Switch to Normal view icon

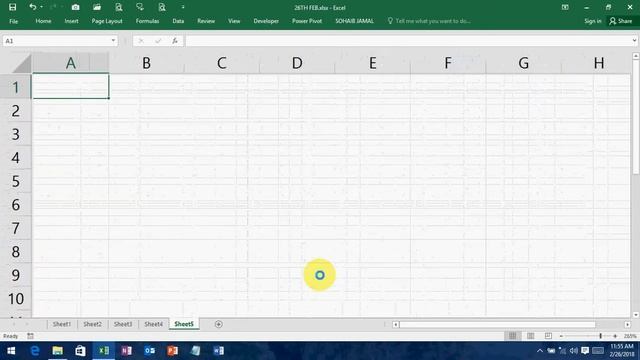click(513, 336)
